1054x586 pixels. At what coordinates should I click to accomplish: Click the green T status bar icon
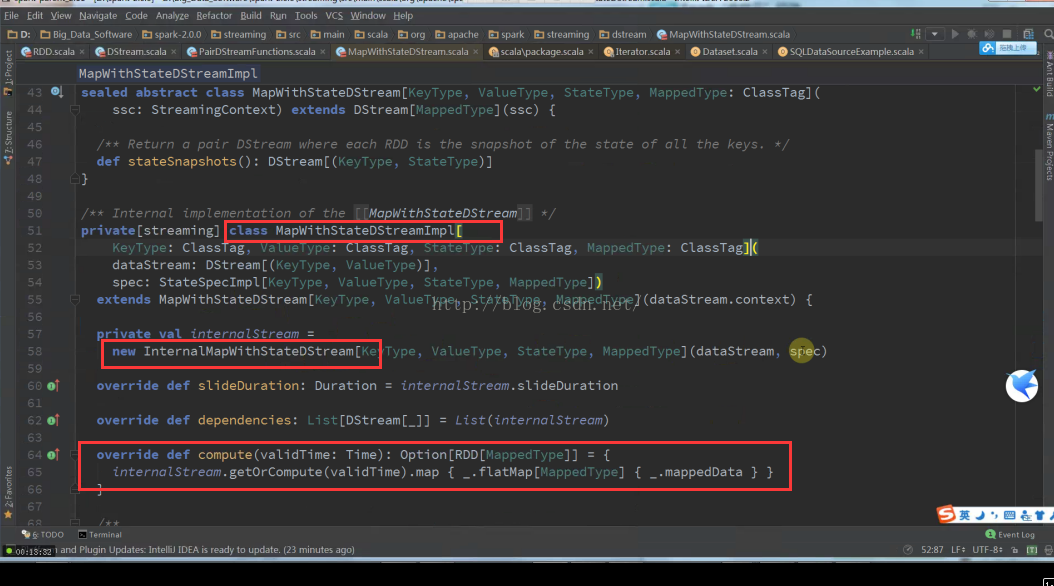pos(1032,549)
